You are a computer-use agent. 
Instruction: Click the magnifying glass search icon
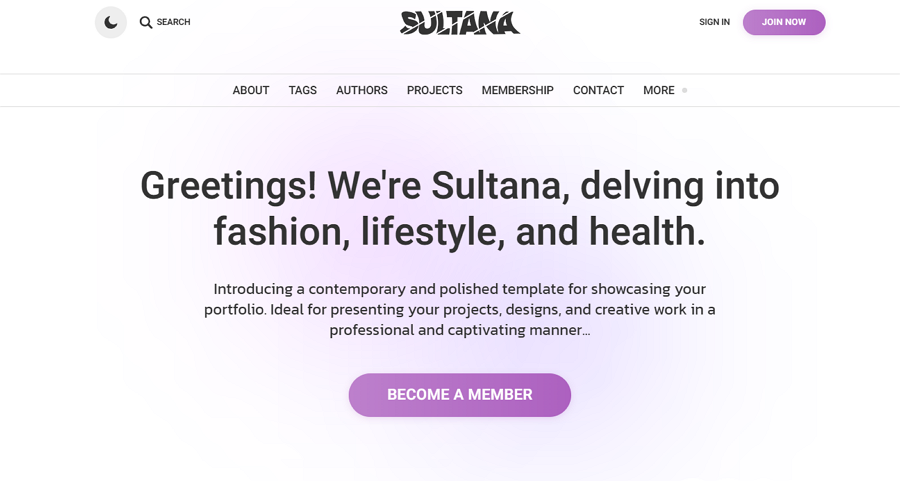[x=146, y=22]
